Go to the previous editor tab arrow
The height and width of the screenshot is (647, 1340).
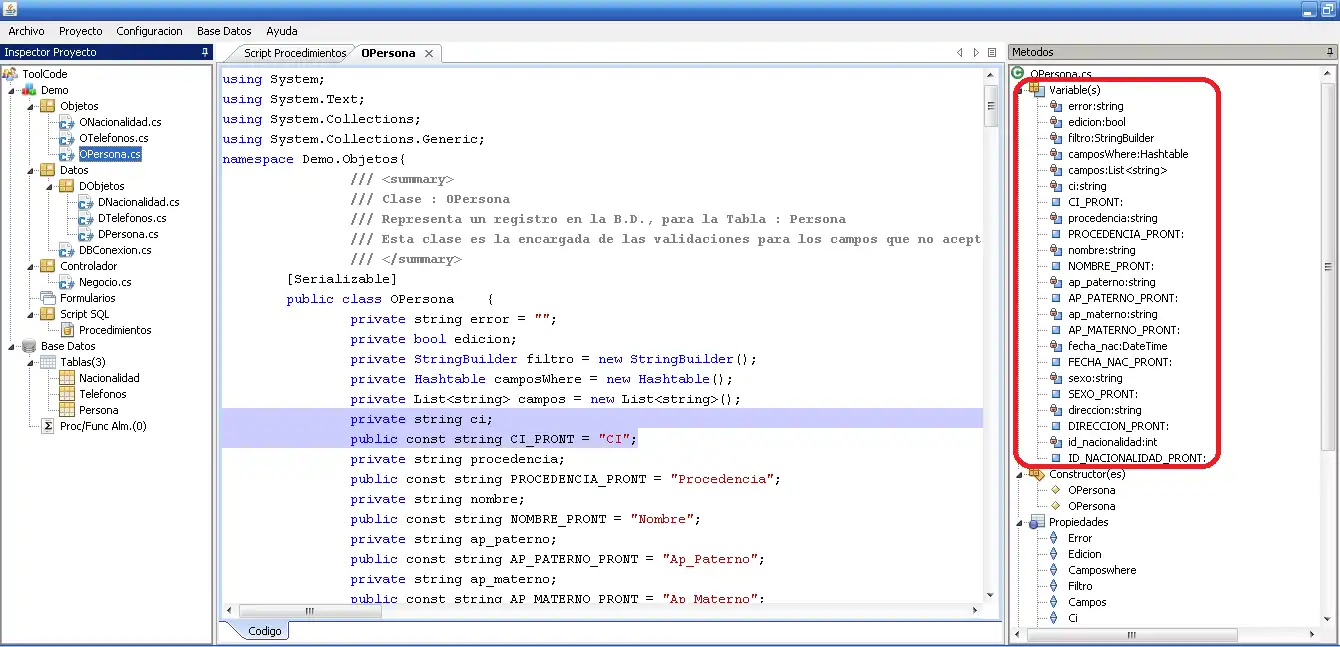pos(960,52)
